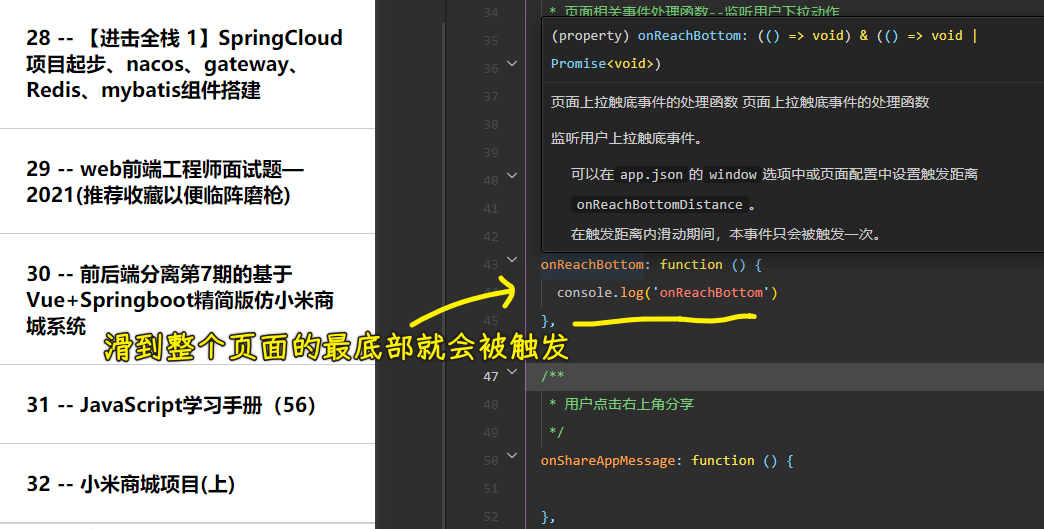Click onReachBottomDistance code in hover tooltip

tap(659, 205)
